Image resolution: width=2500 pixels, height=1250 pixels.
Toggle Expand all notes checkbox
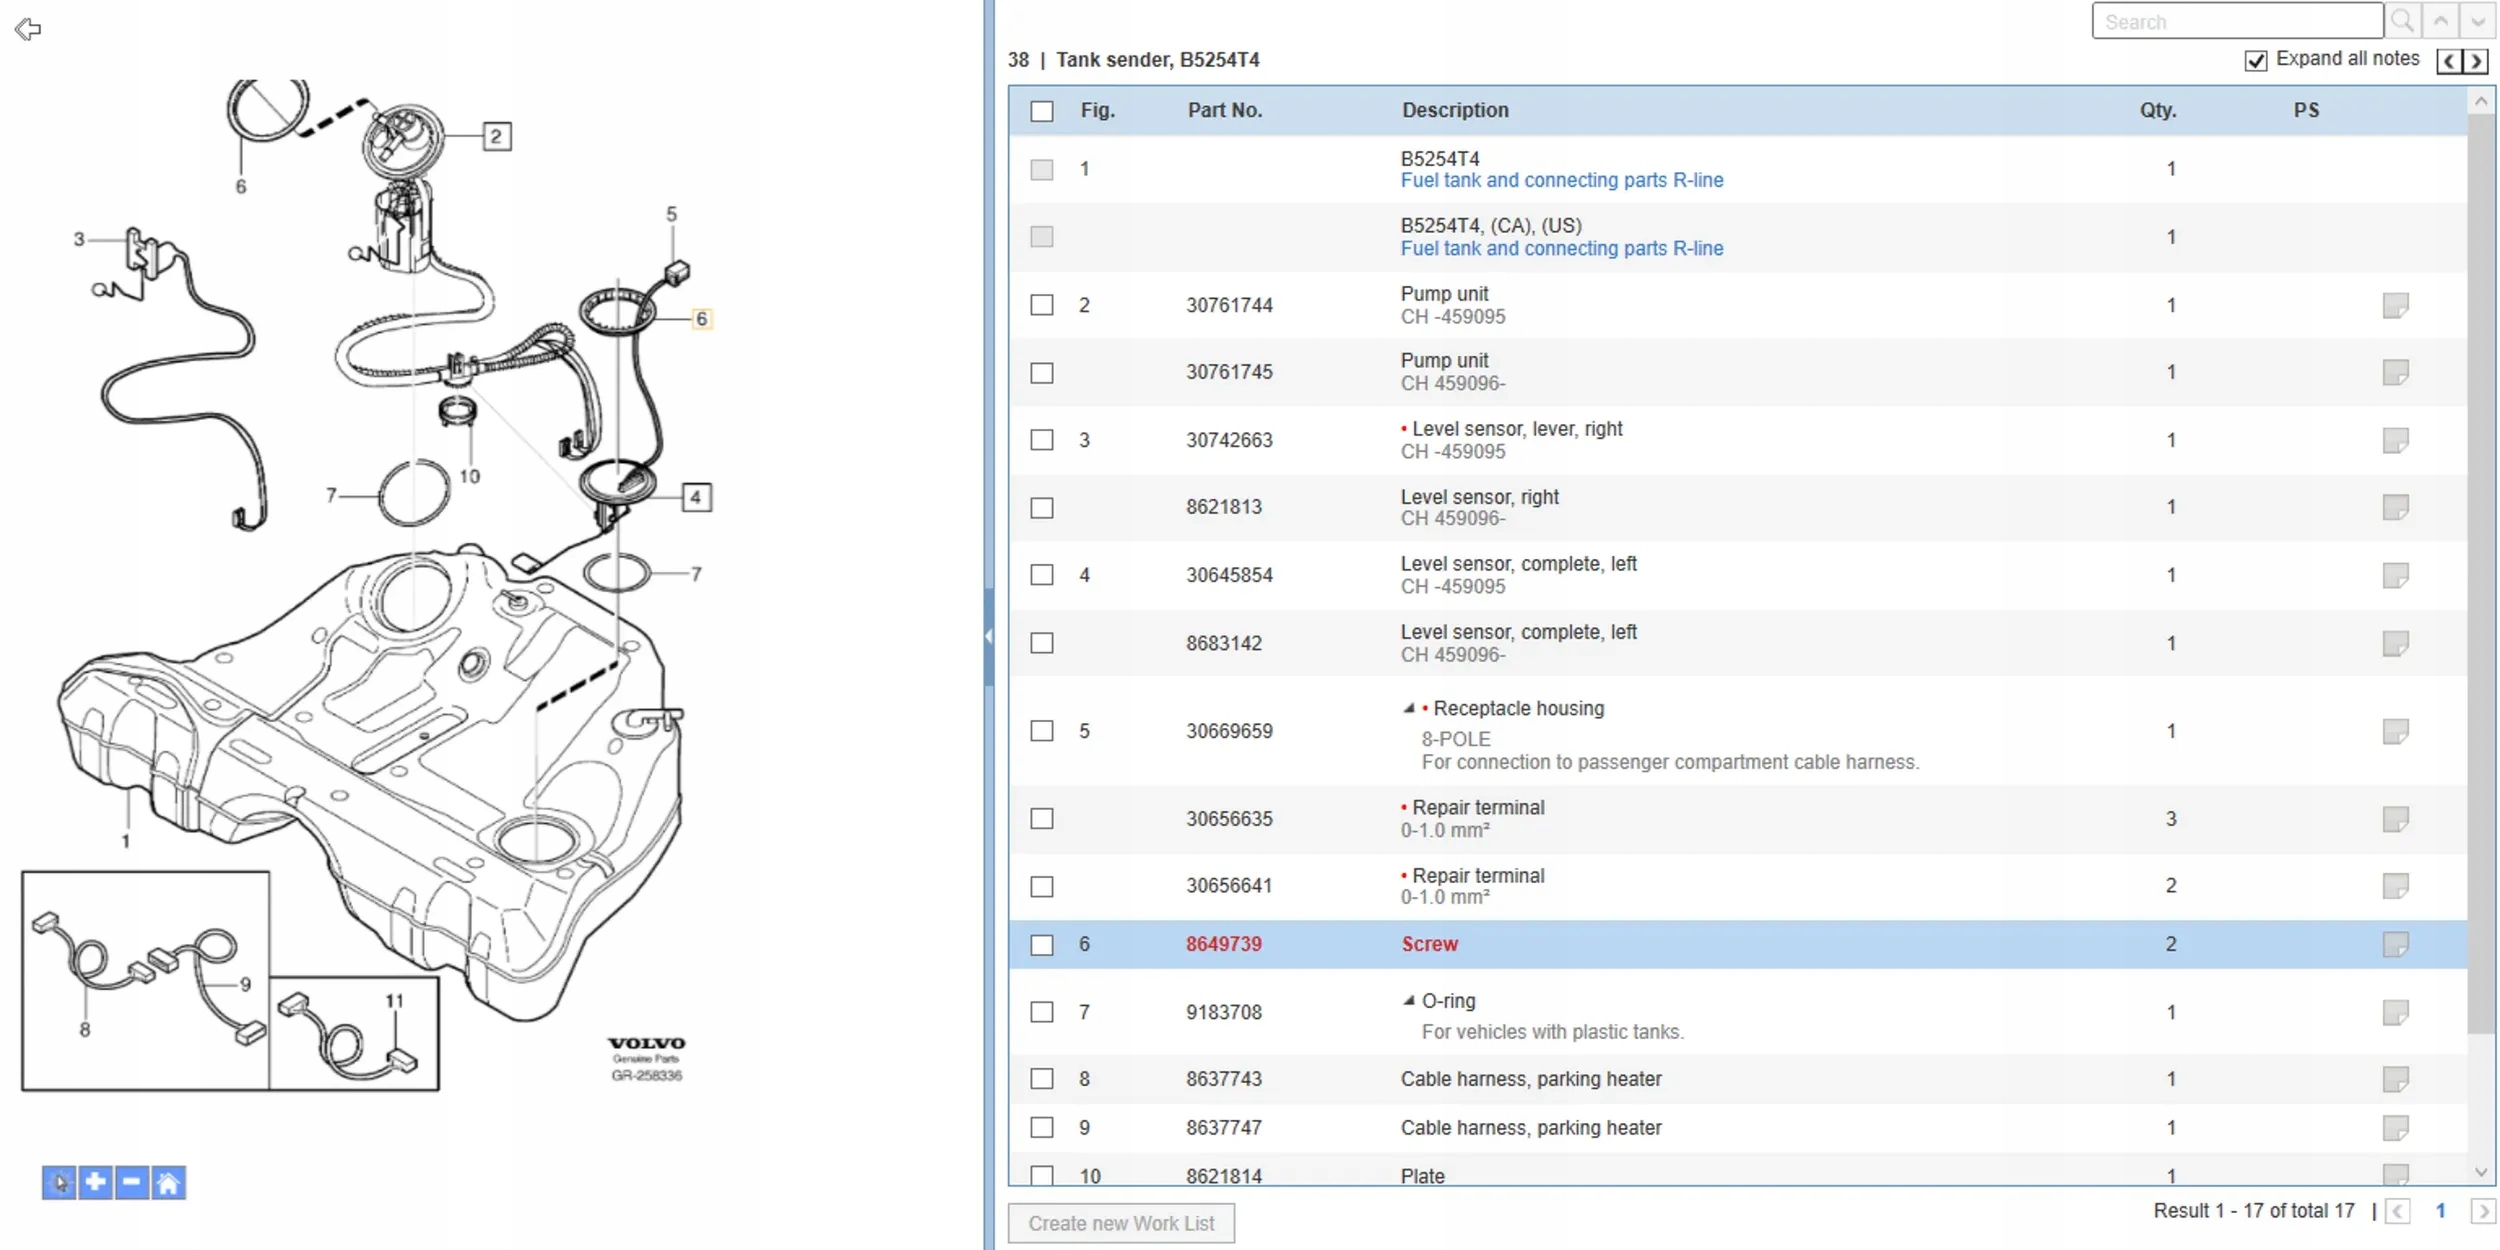pos(2255,60)
